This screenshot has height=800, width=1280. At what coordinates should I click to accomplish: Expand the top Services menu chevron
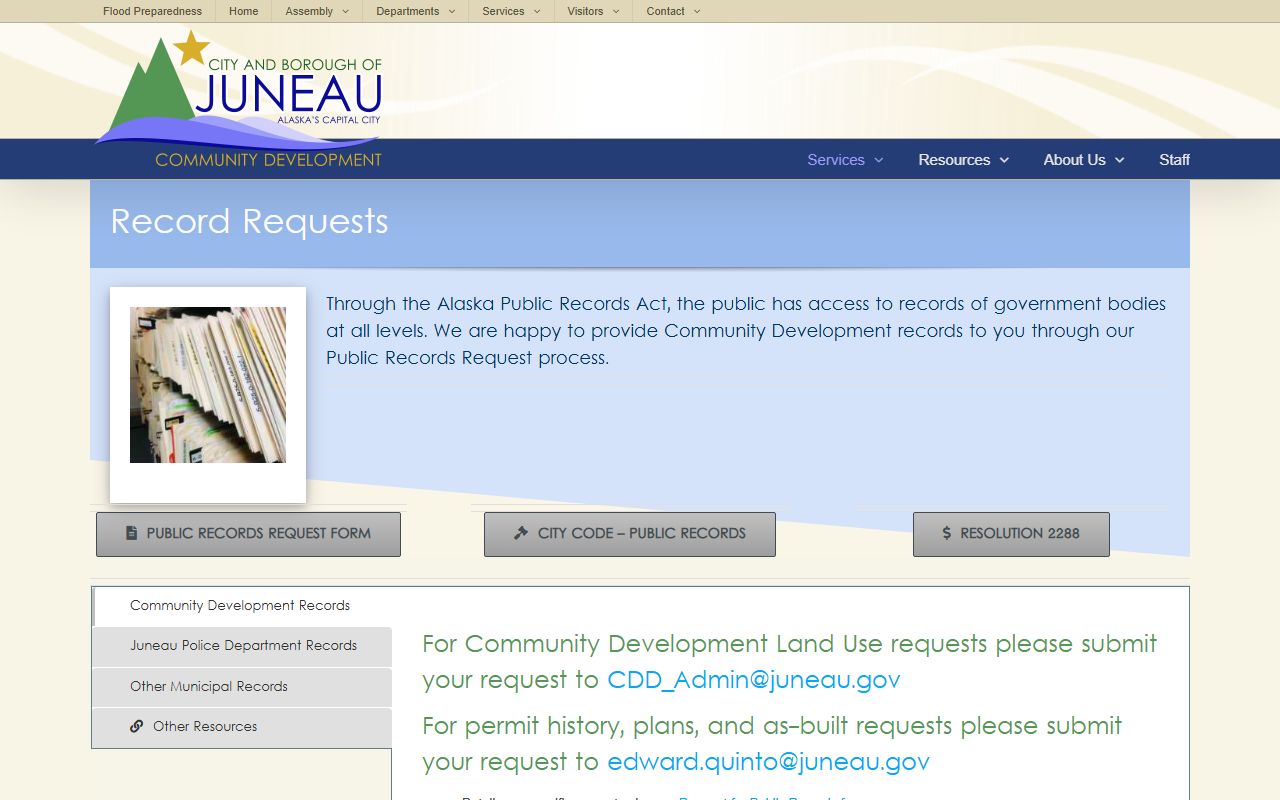(537, 12)
